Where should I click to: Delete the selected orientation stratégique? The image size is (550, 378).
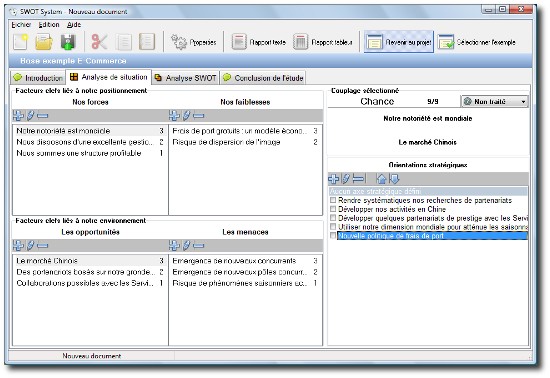point(358,179)
